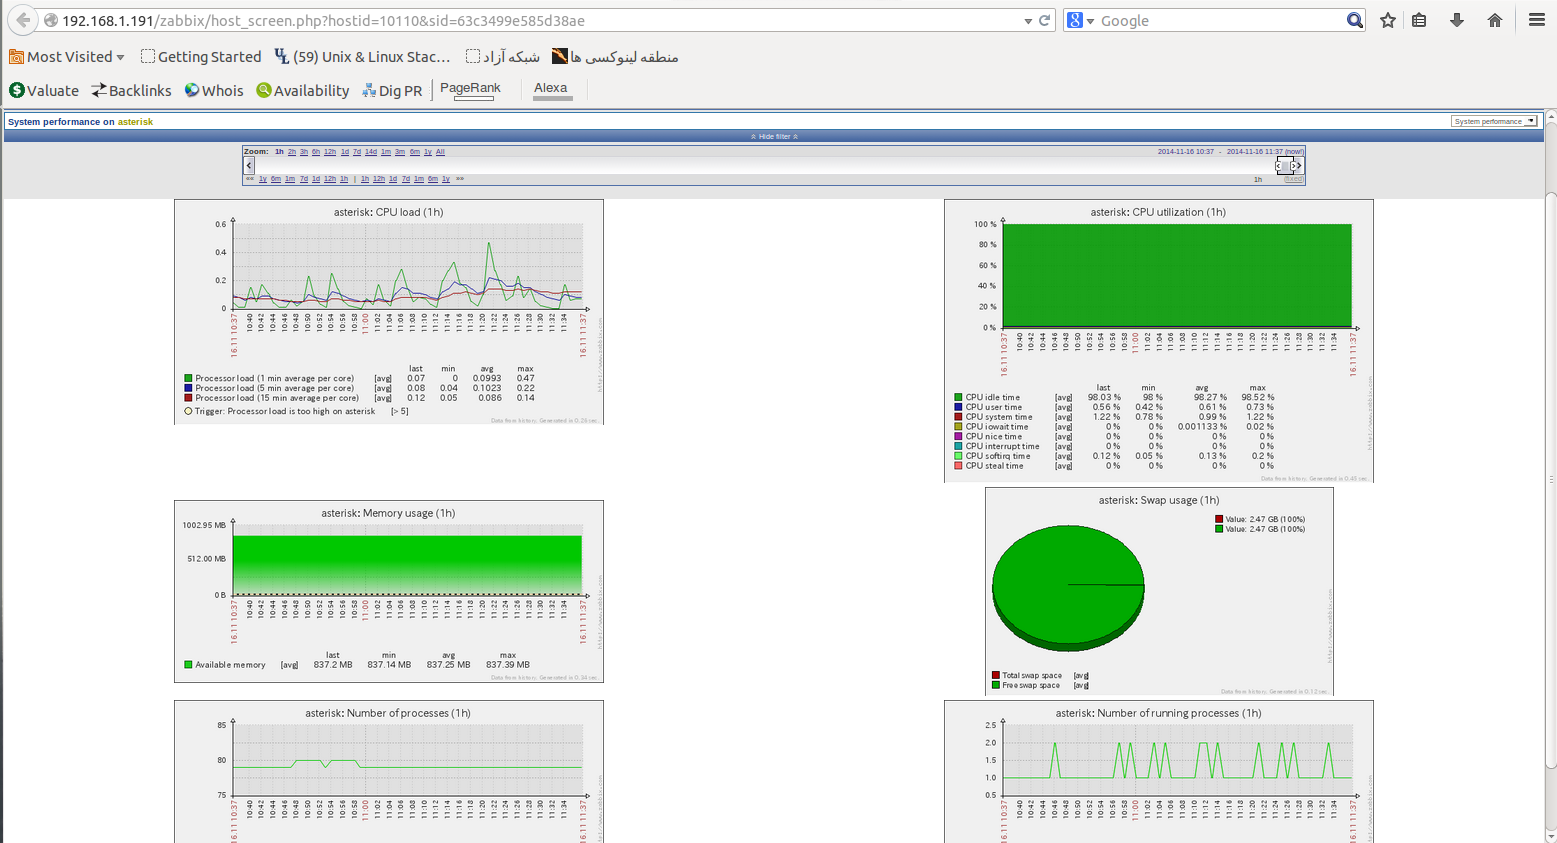Screen dimensions: 1557x843
Task: Open the Firefox hamburger menu
Action: (x=1537, y=20)
